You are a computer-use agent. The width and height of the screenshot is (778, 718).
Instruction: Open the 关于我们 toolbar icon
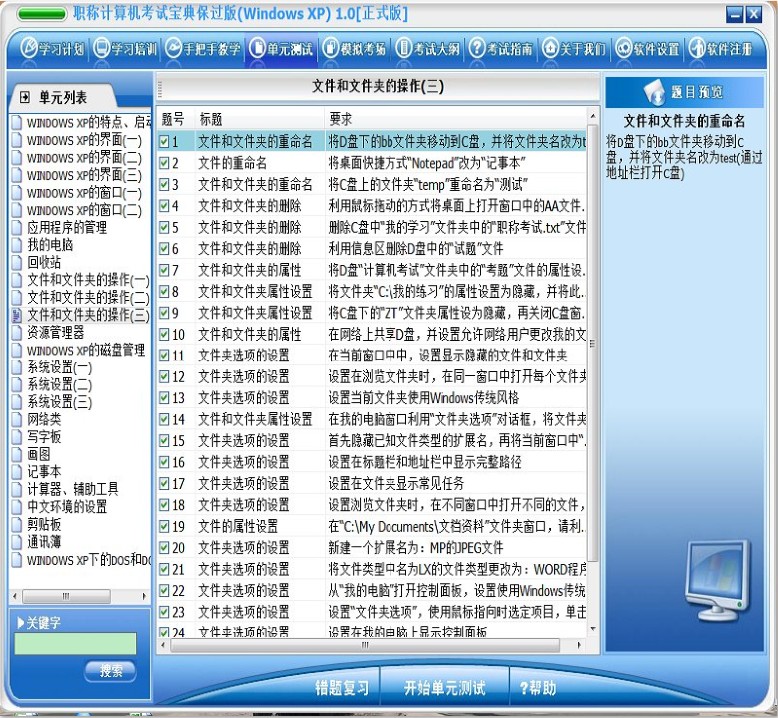tap(550, 49)
